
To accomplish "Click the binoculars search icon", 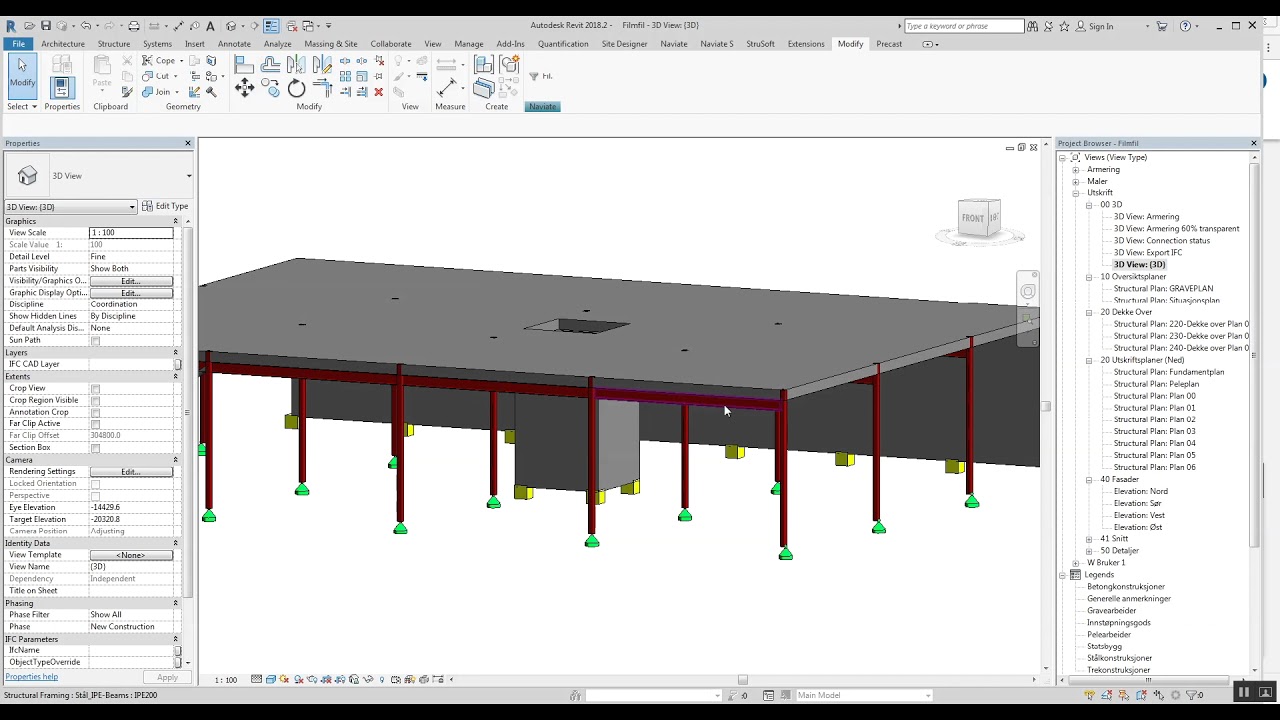I will pyautogui.click(x=1032, y=26).
